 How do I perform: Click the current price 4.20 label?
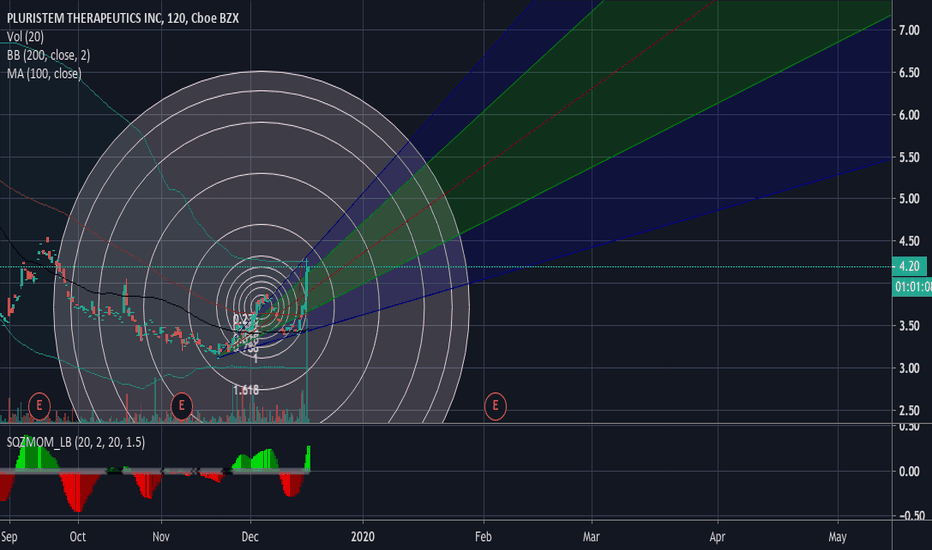[x=909, y=266]
